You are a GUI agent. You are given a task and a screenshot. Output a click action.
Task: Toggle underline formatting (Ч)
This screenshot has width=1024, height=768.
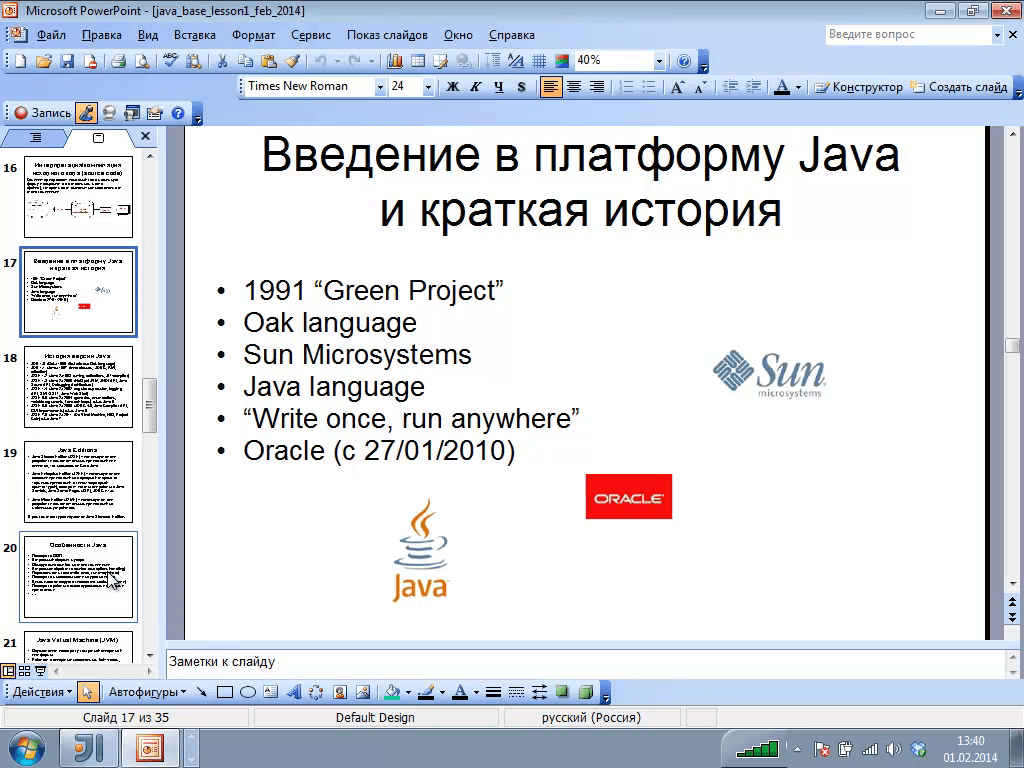point(498,87)
